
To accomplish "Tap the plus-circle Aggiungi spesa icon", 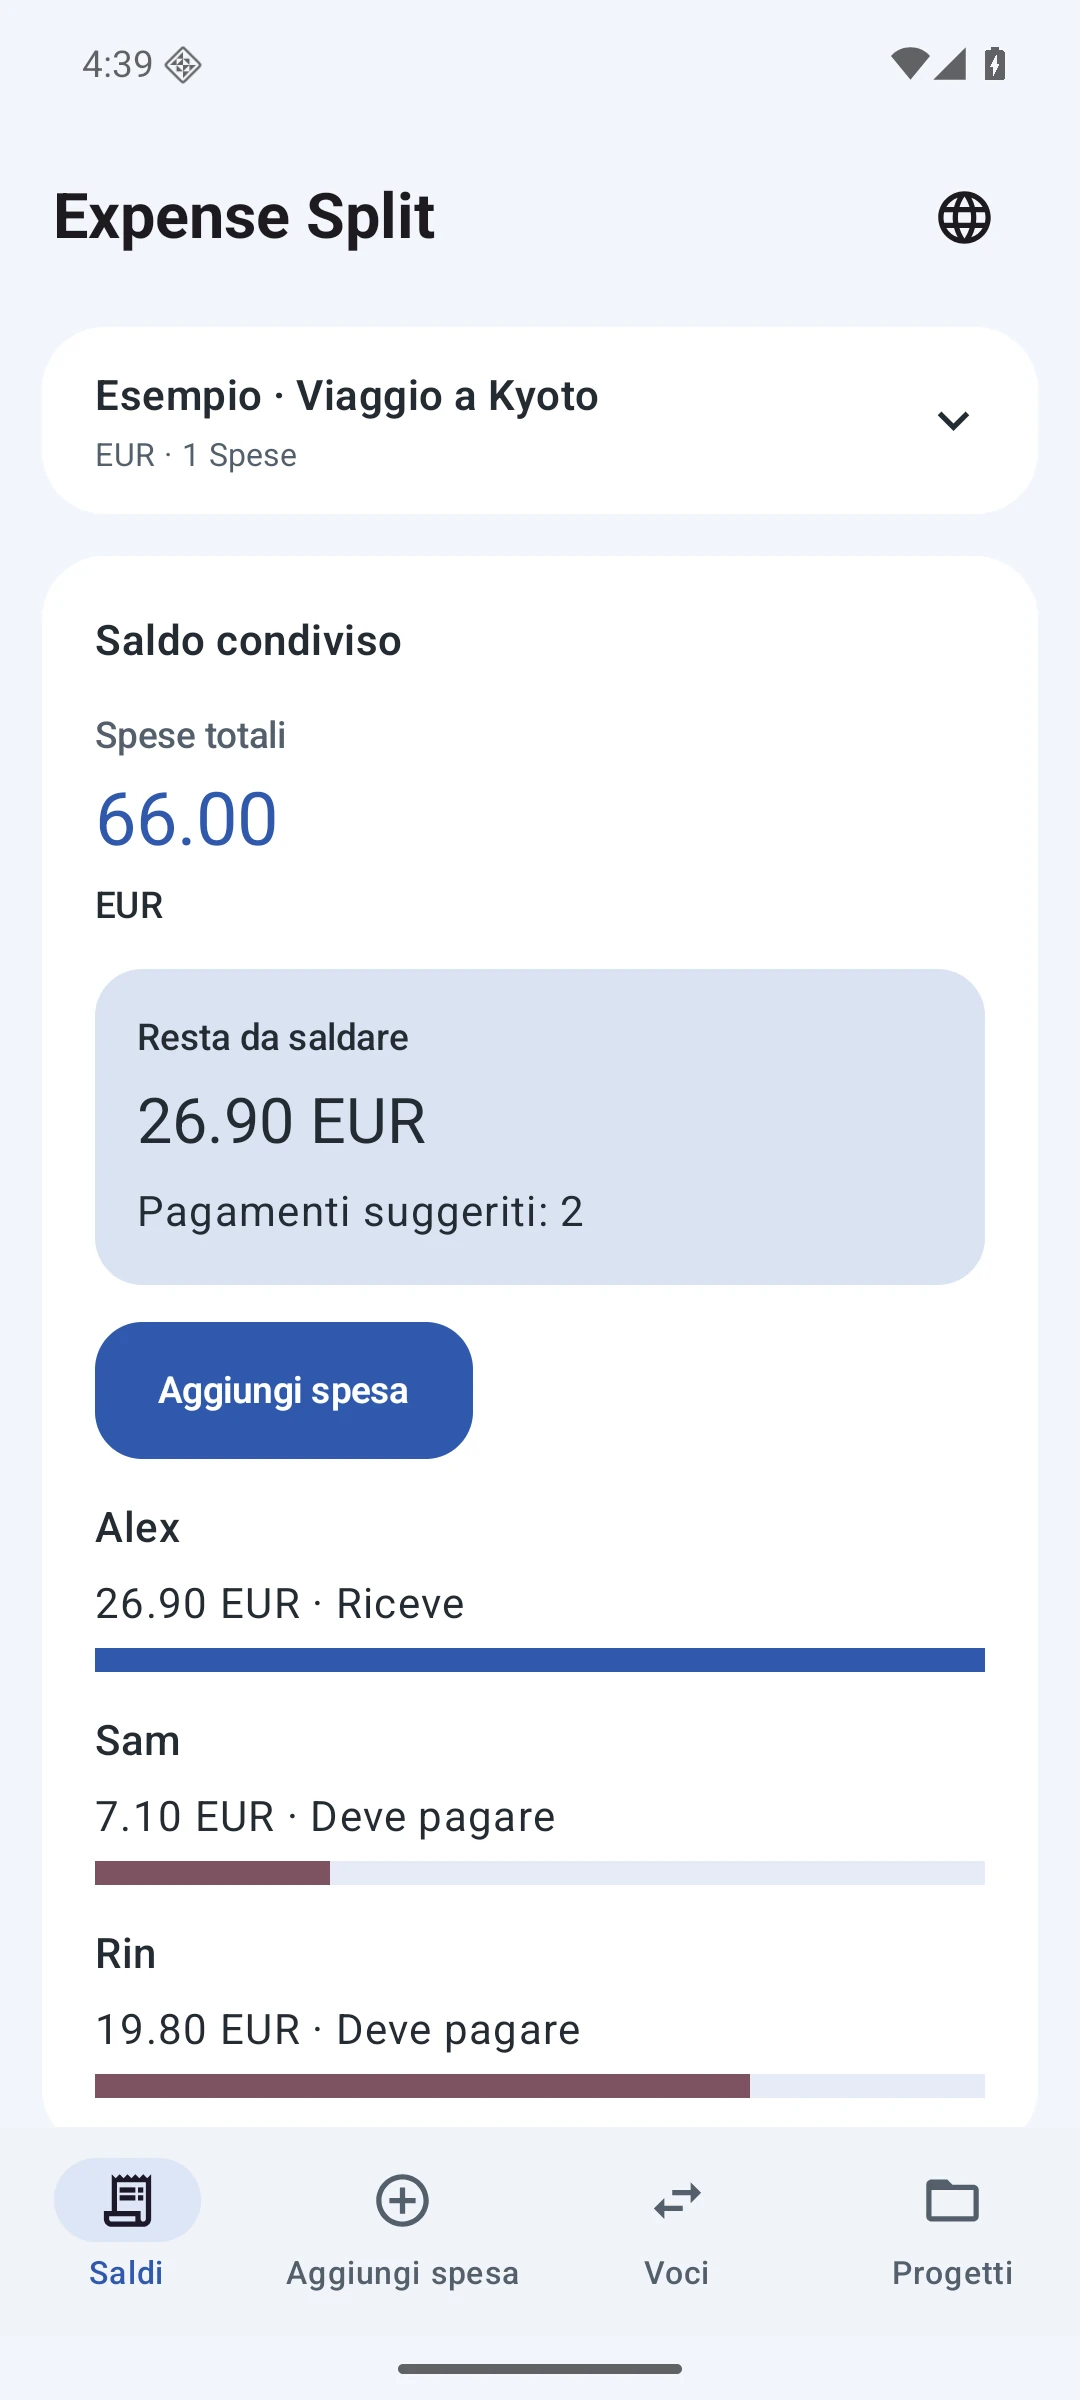I will pyautogui.click(x=402, y=2200).
